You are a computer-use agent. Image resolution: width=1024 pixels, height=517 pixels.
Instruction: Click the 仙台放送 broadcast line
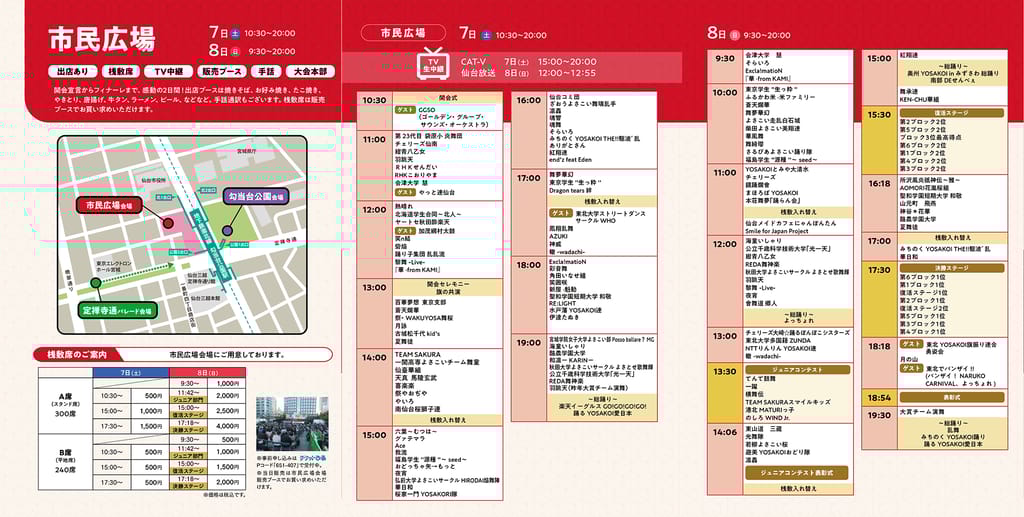click(528, 73)
